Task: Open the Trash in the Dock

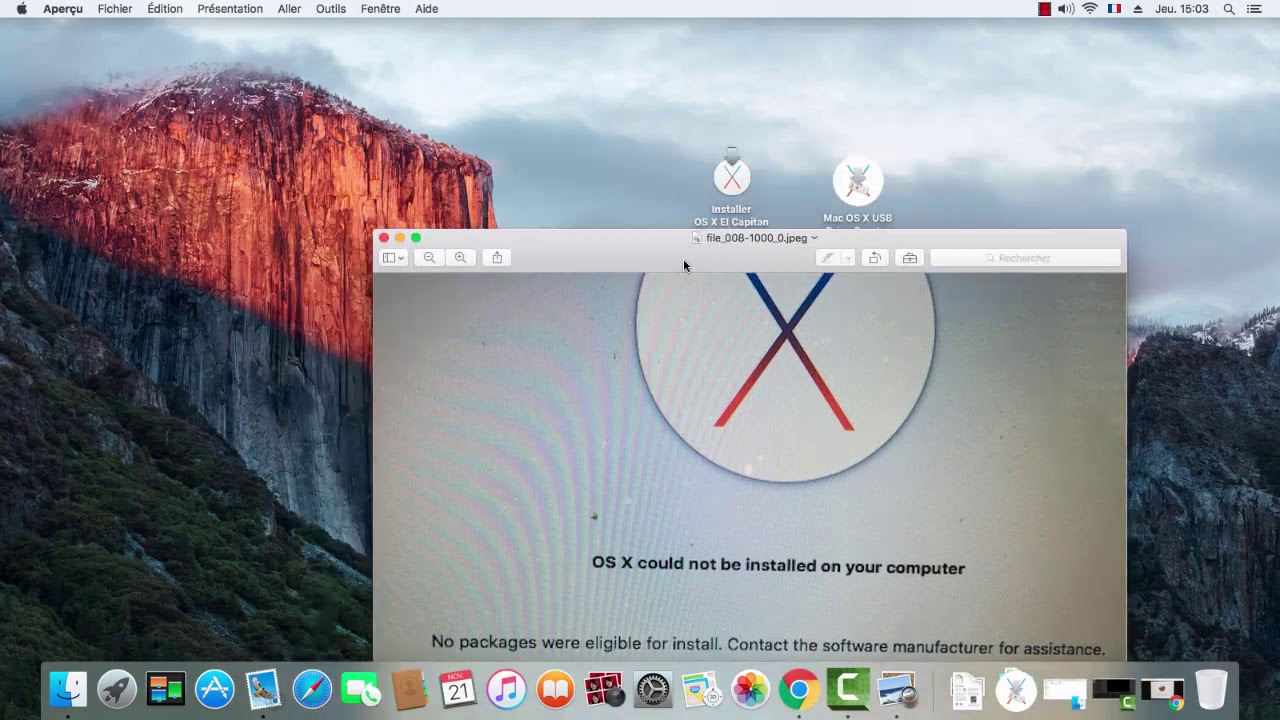Action: point(1211,689)
